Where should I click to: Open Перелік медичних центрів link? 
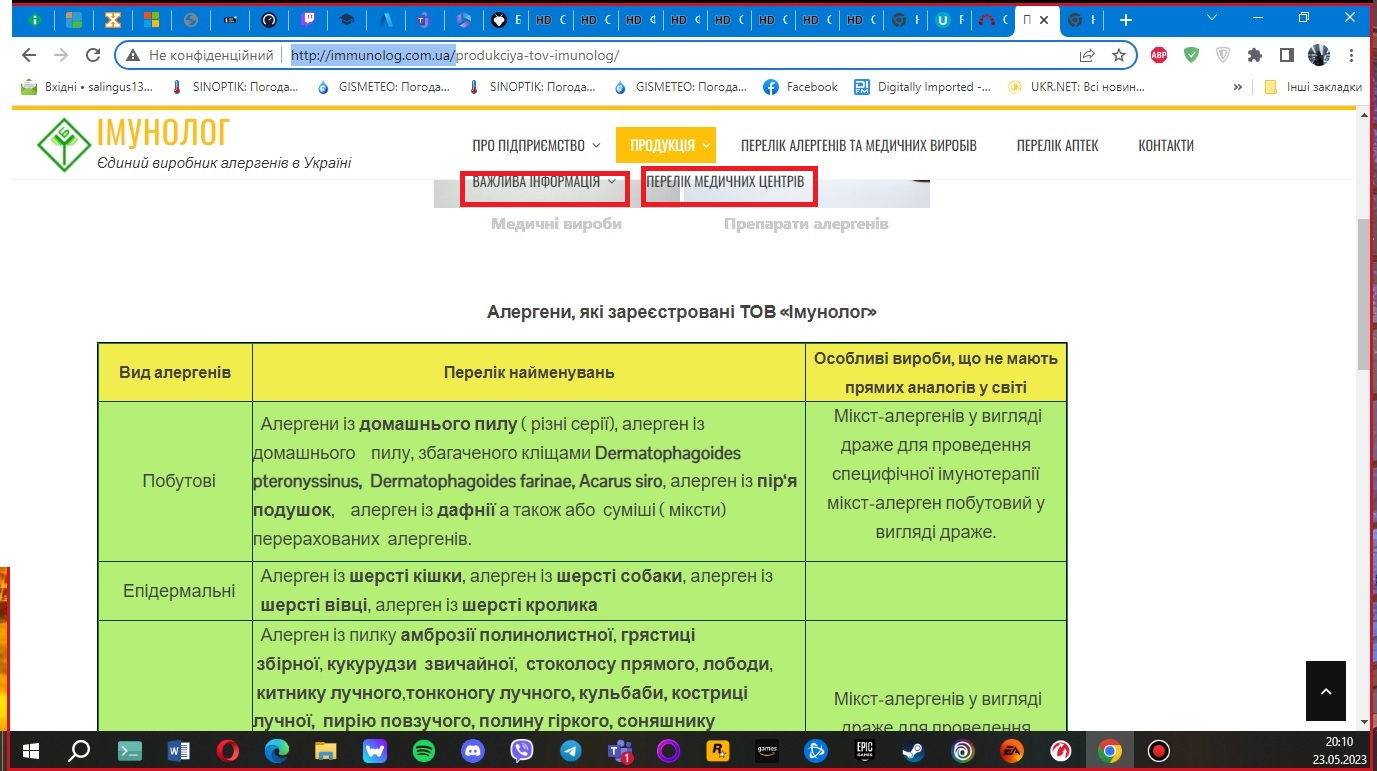click(725, 182)
